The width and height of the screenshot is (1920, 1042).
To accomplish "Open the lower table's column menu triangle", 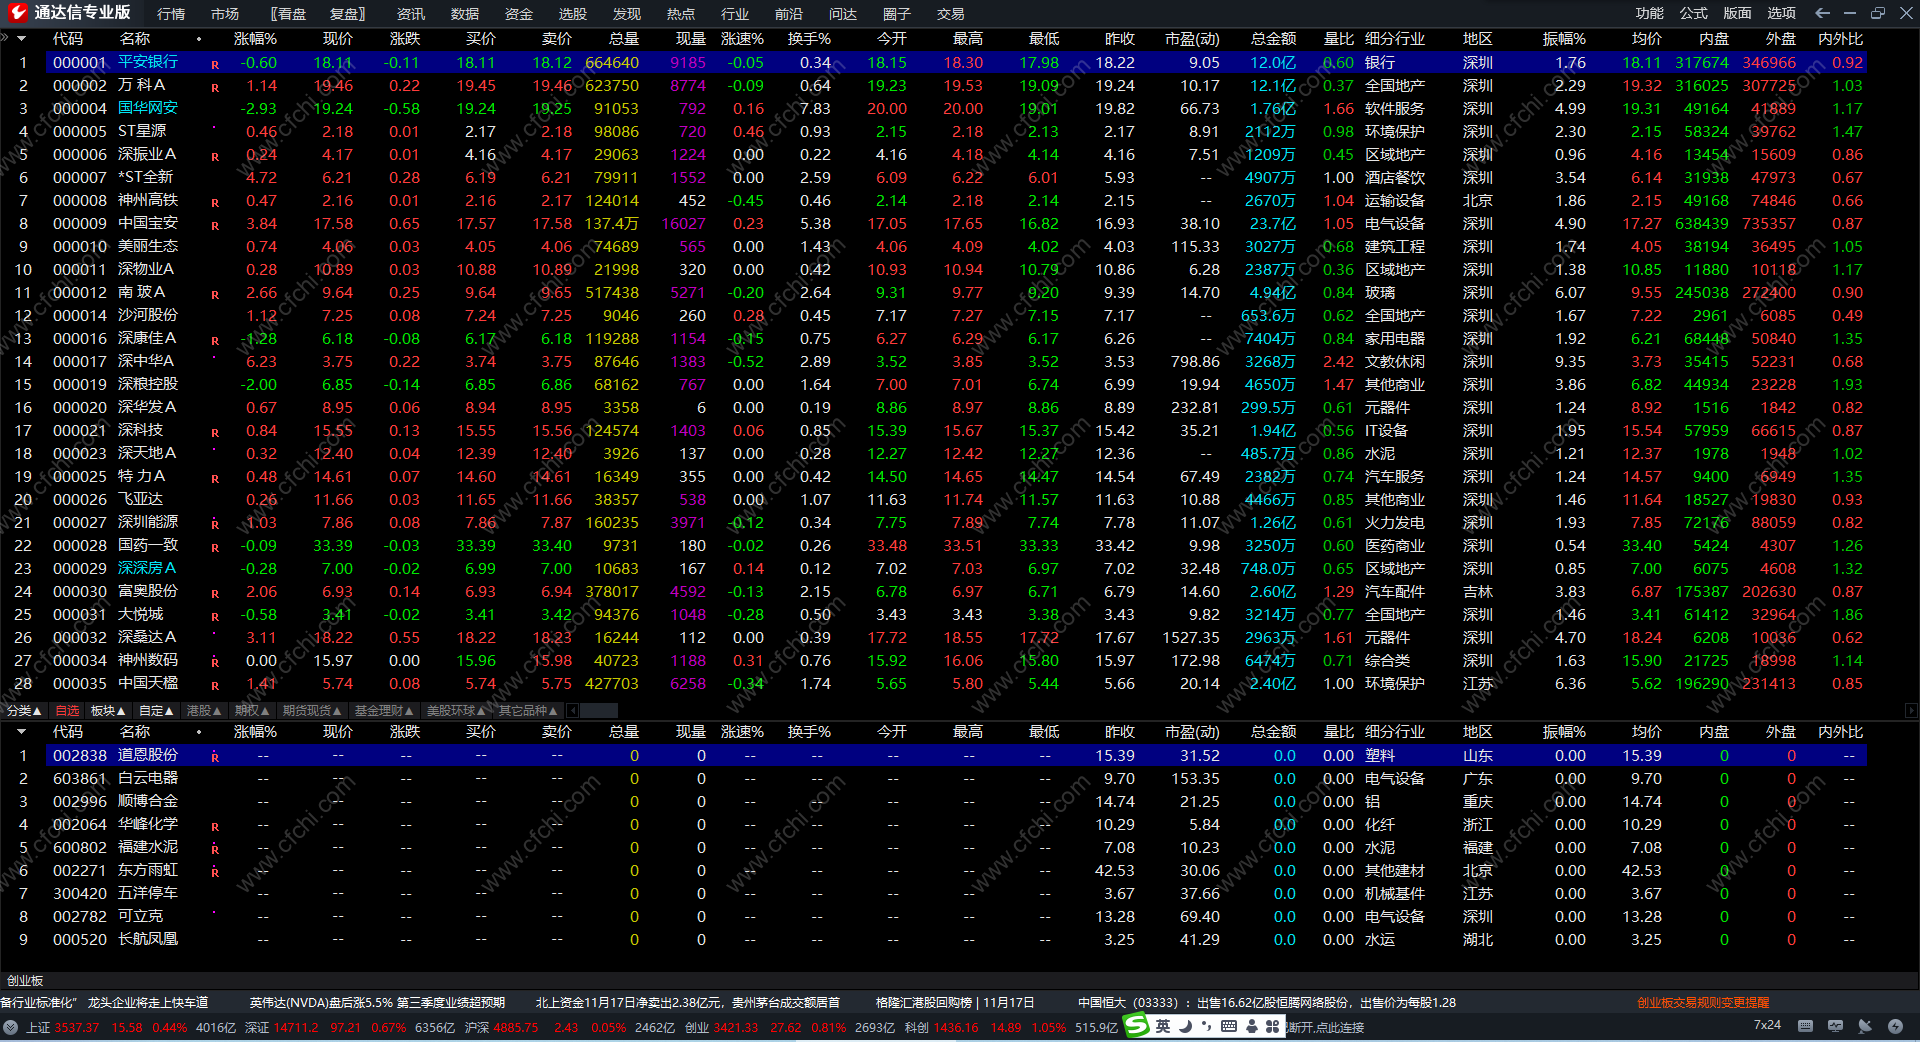I will [21, 732].
